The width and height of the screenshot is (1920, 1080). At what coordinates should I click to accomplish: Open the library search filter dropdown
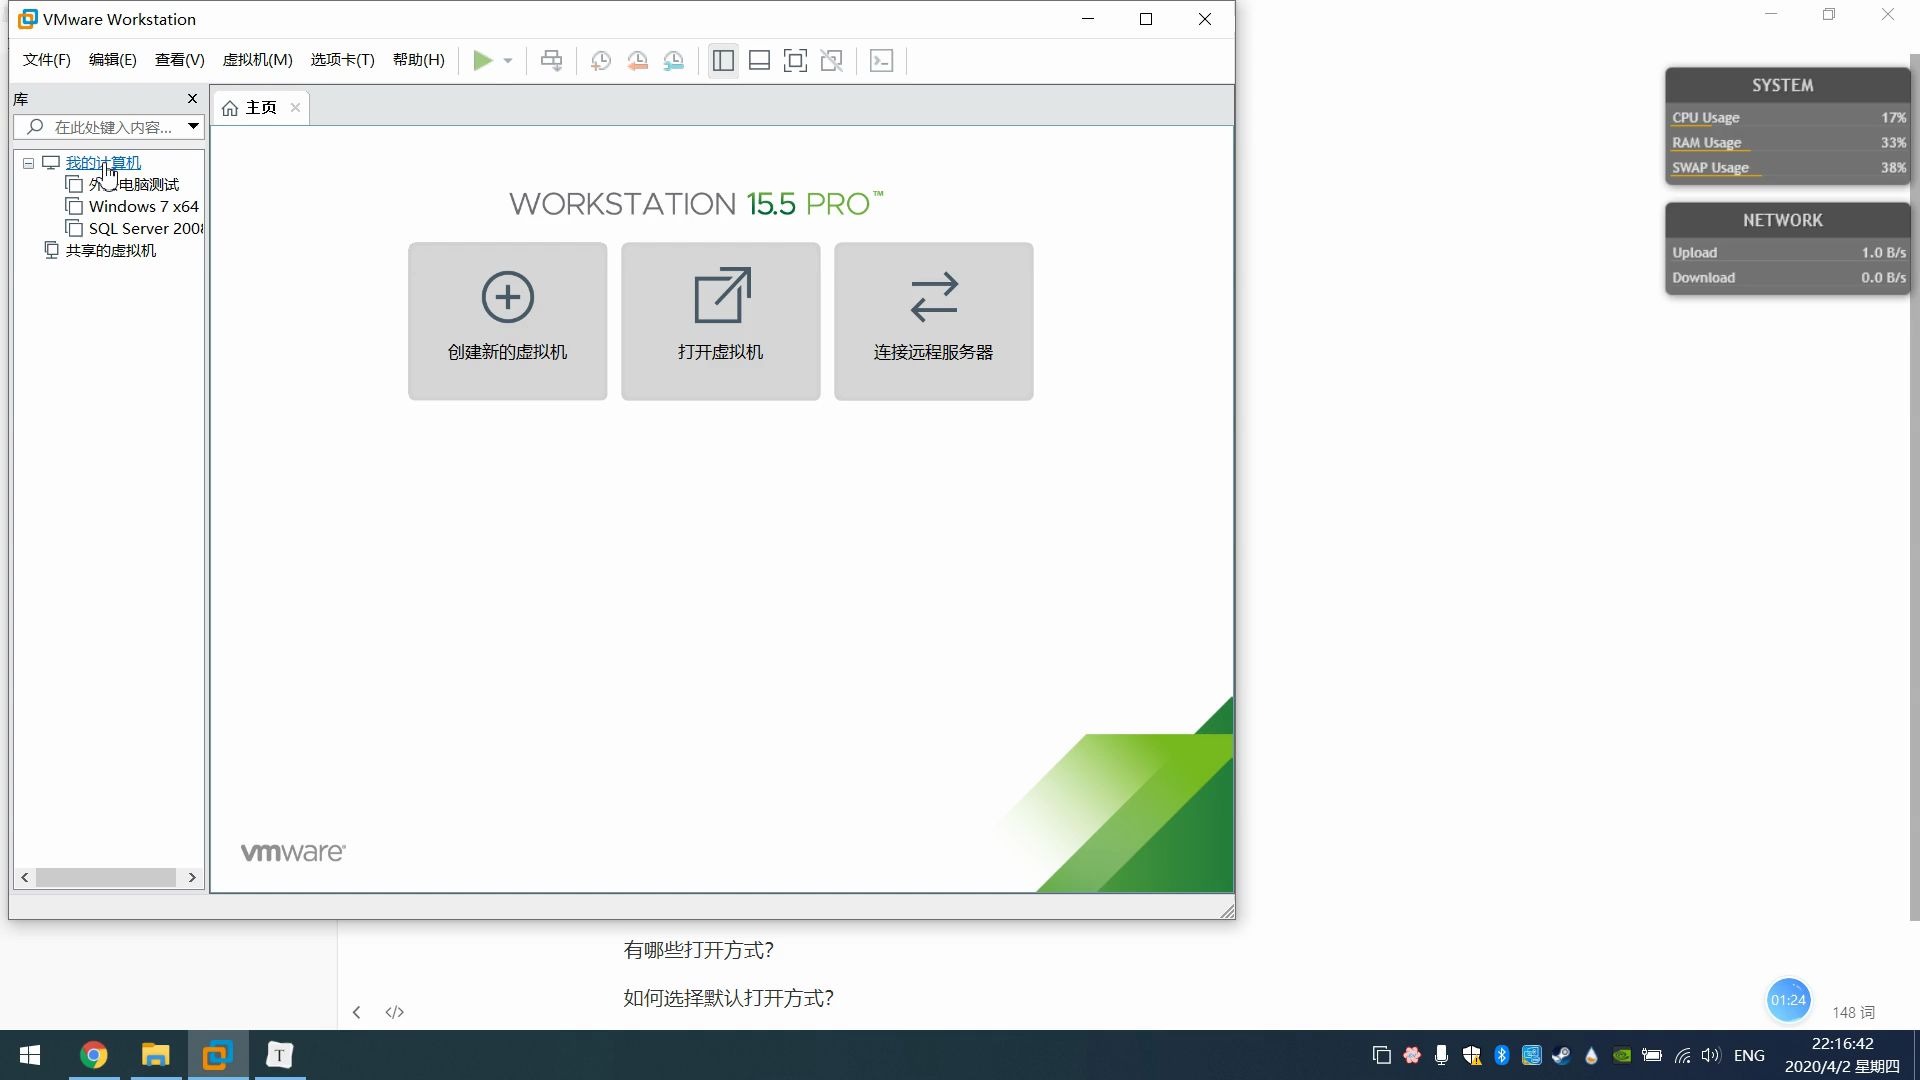tap(193, 127)
